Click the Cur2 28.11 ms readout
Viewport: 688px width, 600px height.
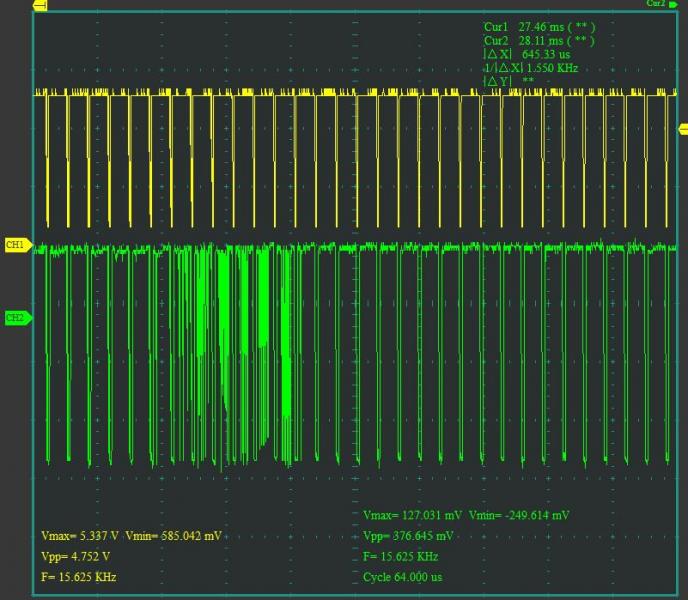pos(538,41)
